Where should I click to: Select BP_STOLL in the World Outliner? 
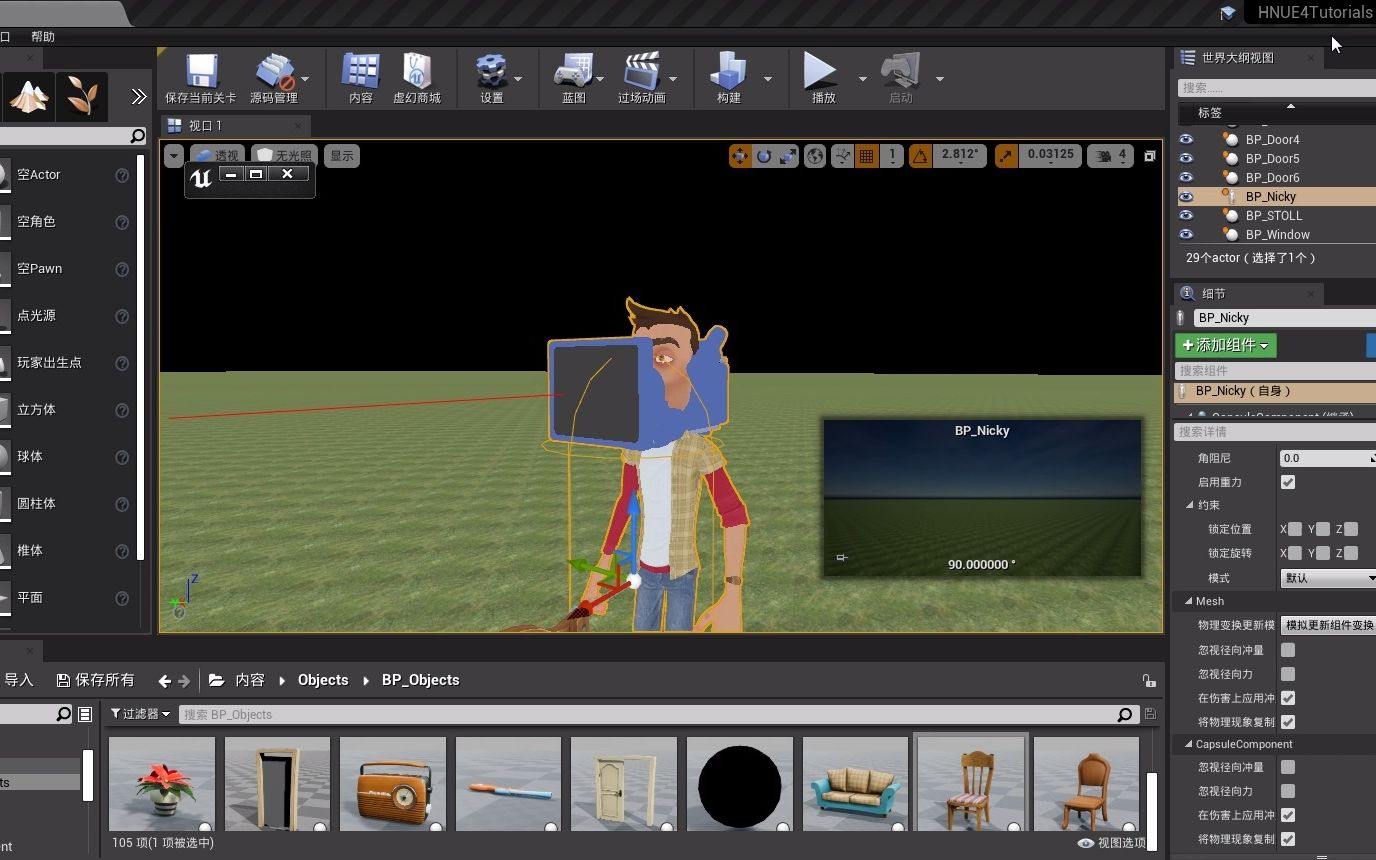coord(1274,216)
